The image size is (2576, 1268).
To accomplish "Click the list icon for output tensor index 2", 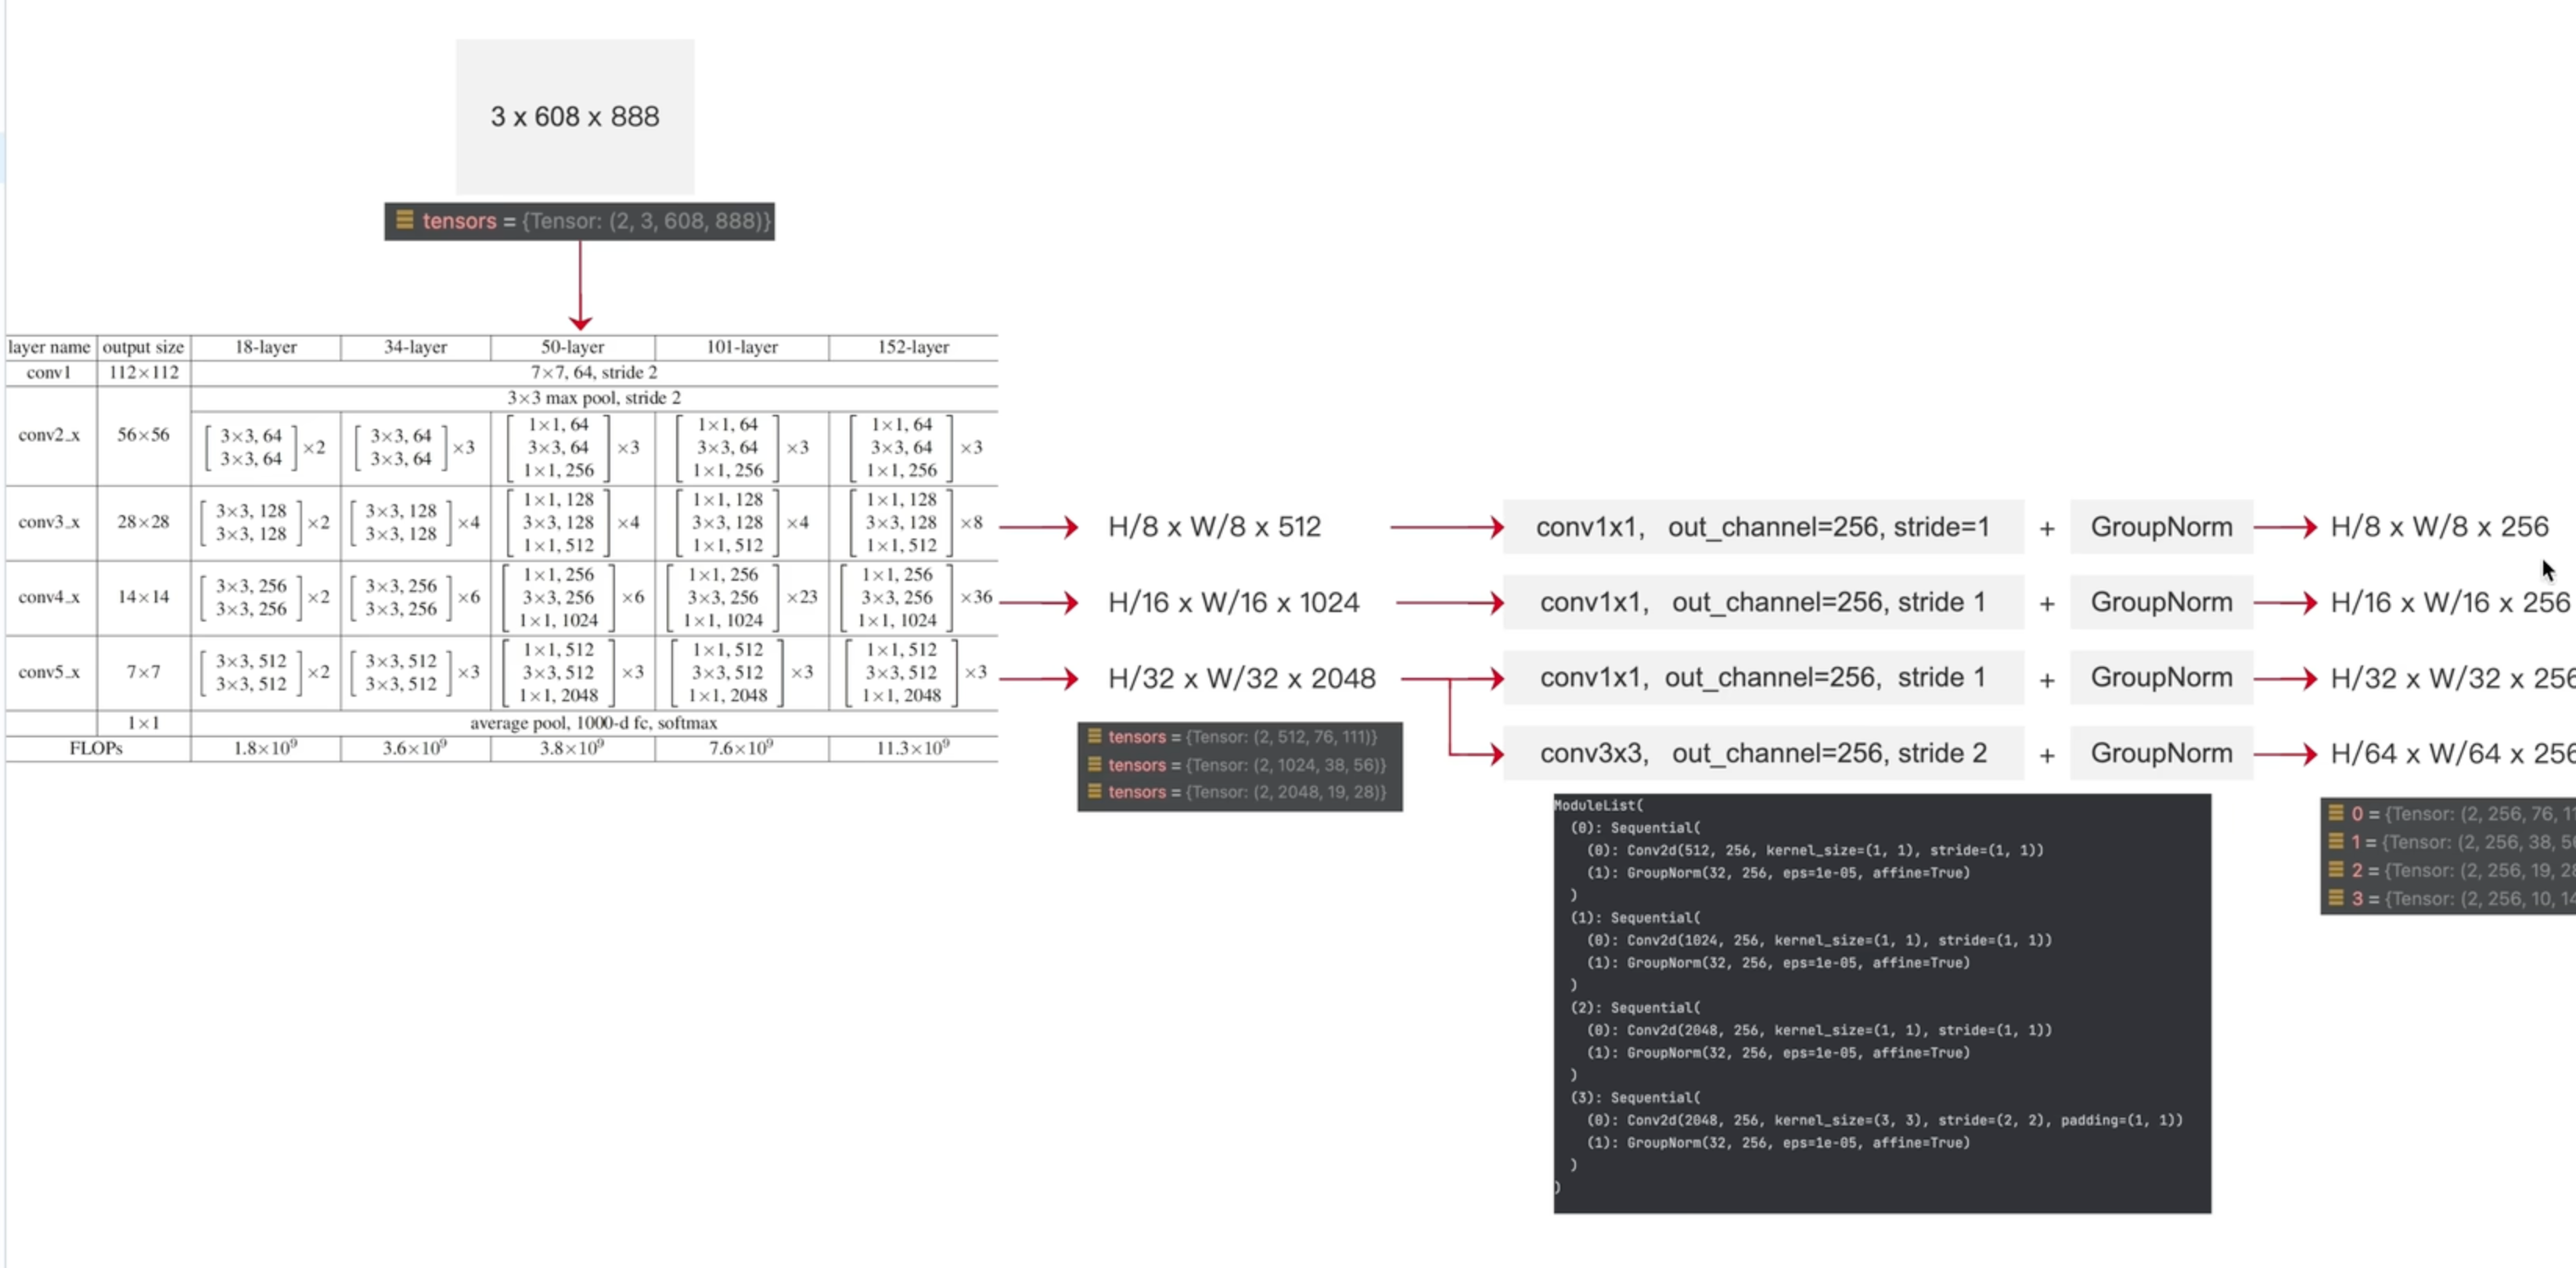I will point(2336,869).
